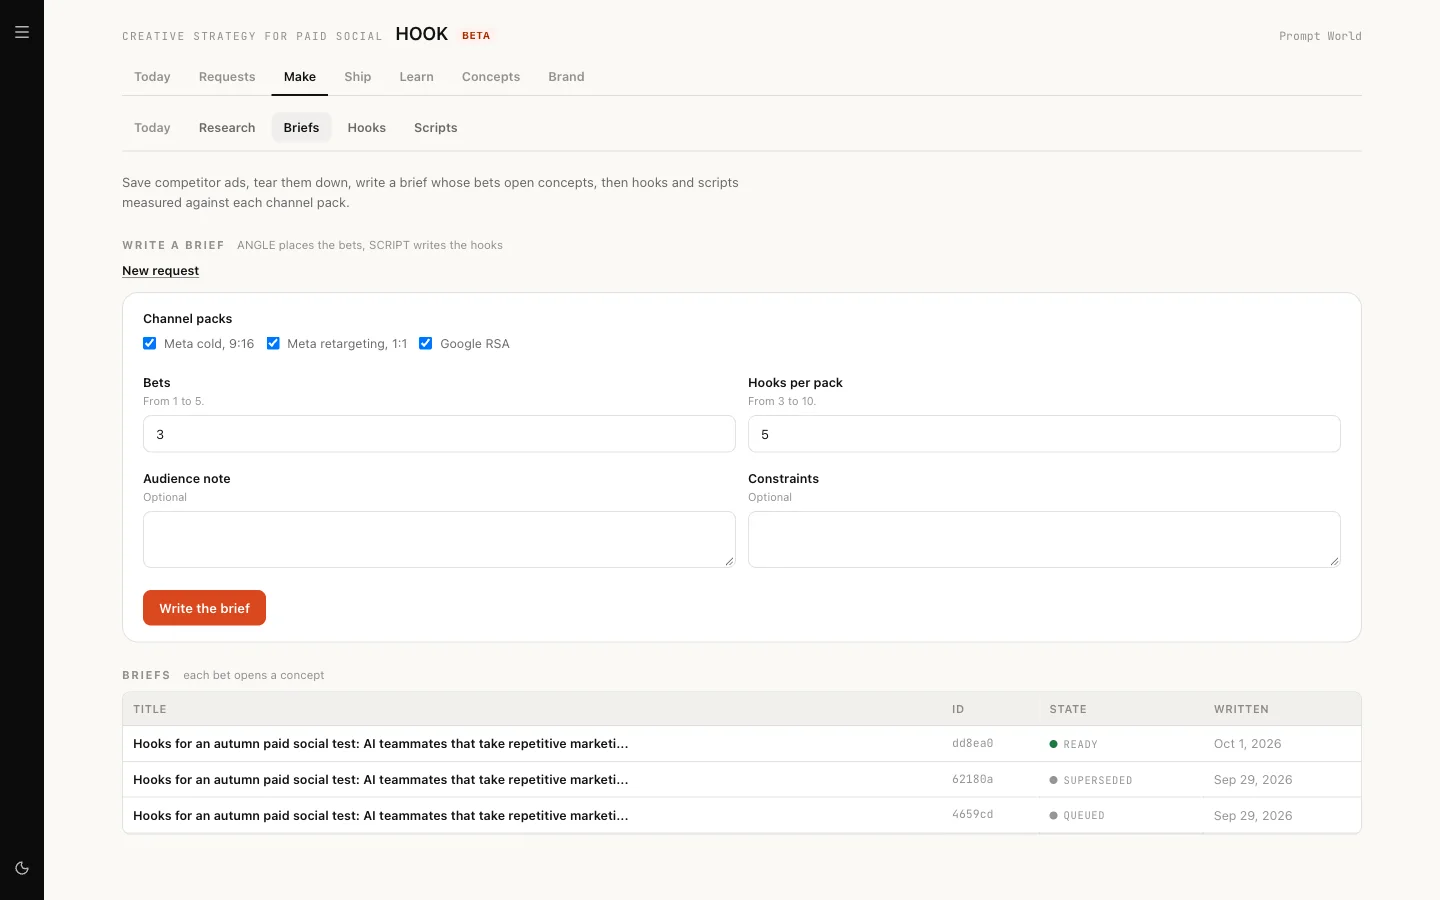Open the Learn tab
1440x900 pixels.
coord(417,77)
